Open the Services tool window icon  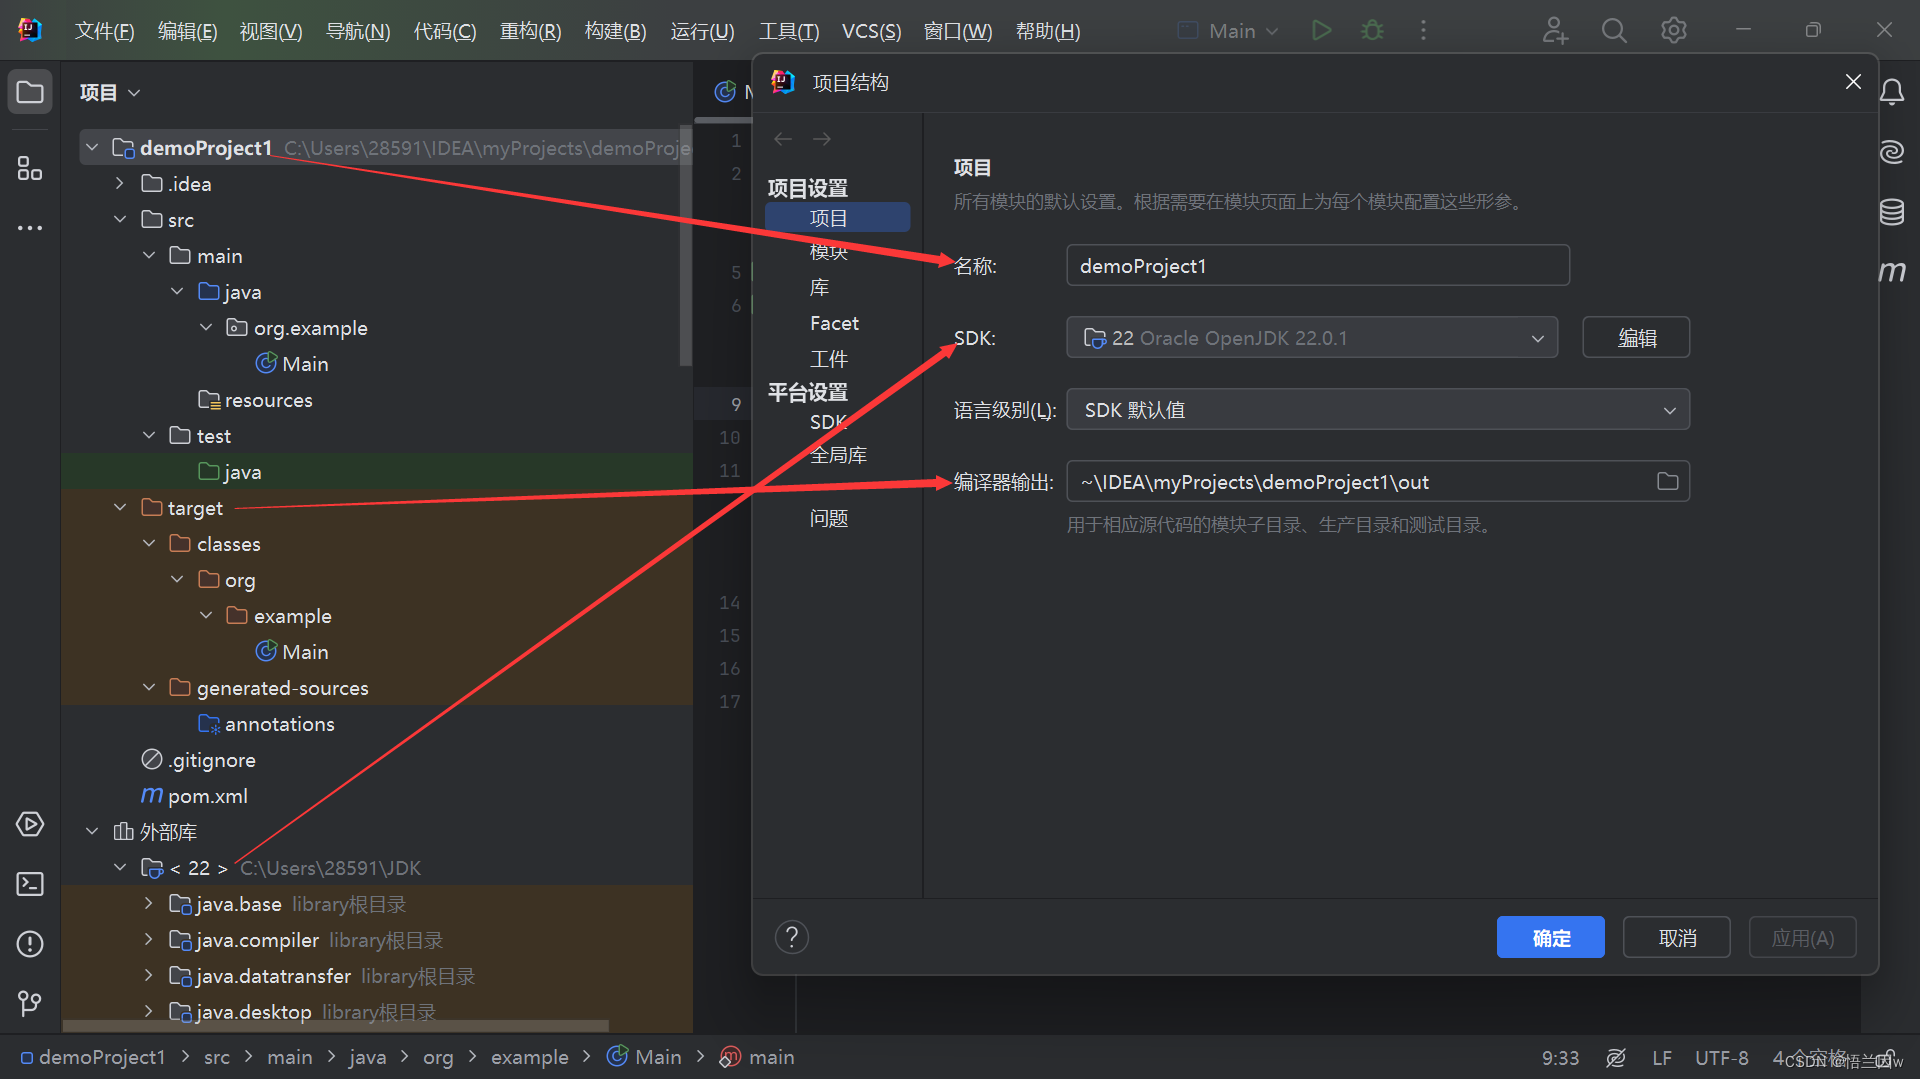(x=30, y=825)
